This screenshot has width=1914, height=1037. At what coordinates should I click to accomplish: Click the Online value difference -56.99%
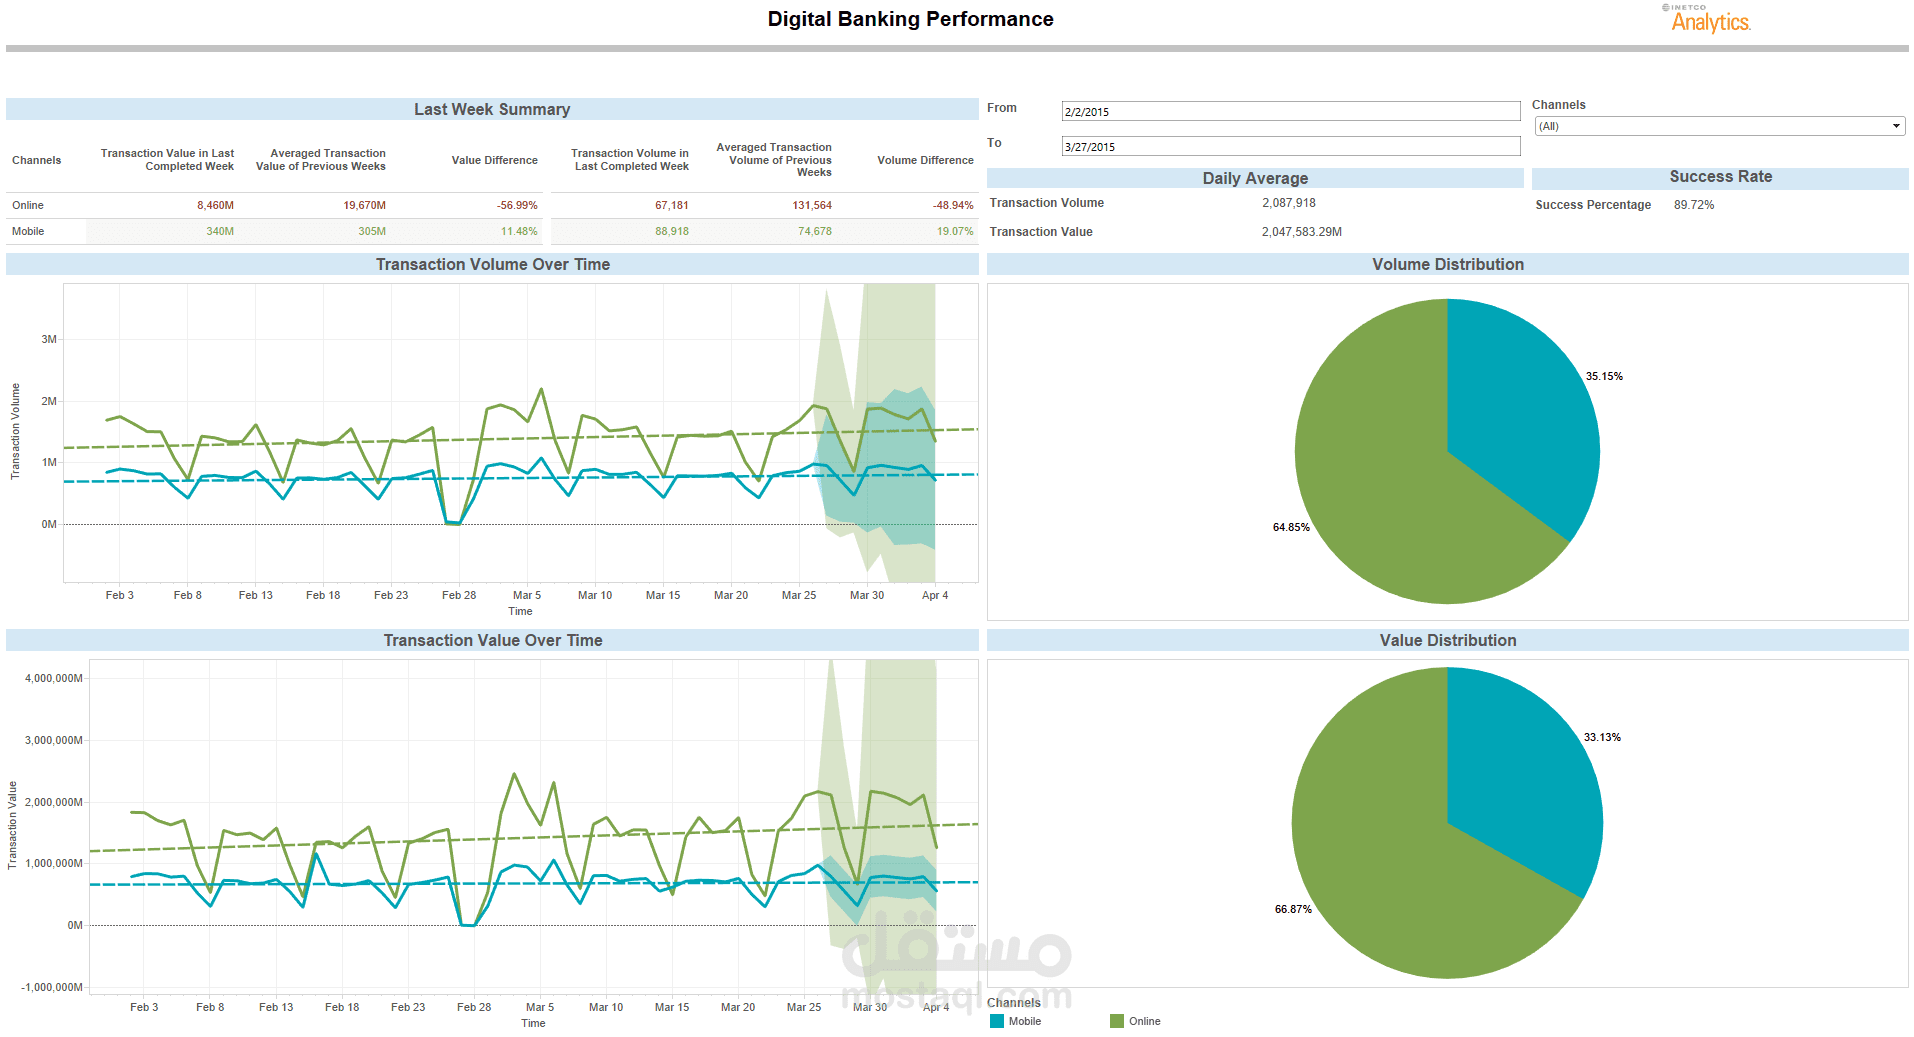point(517,205)
